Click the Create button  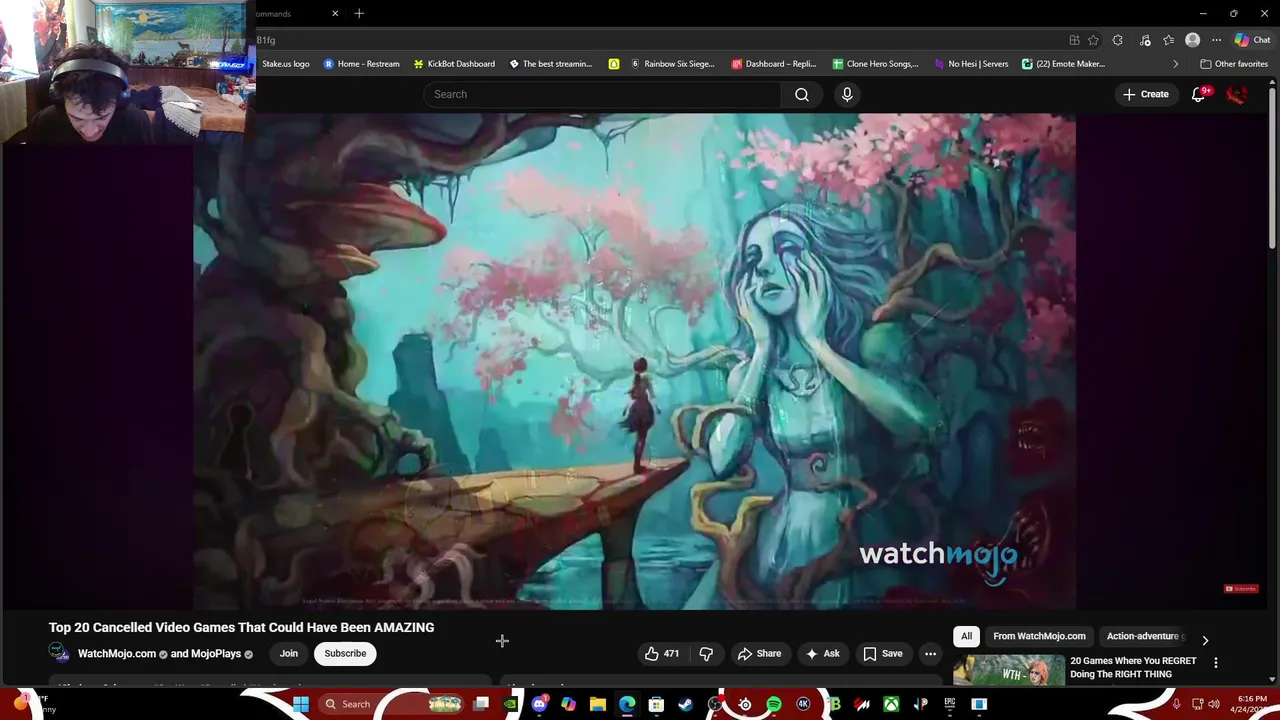tap(1146, 94)
